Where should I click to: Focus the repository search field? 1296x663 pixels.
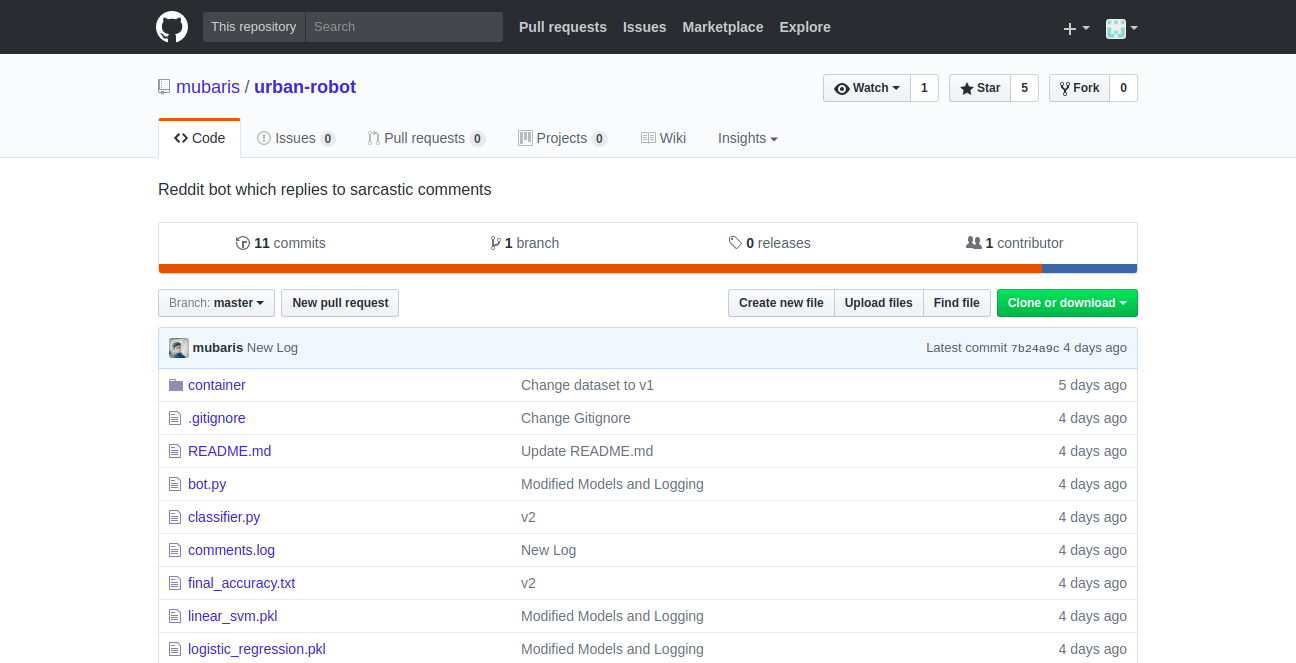(404, 27)
